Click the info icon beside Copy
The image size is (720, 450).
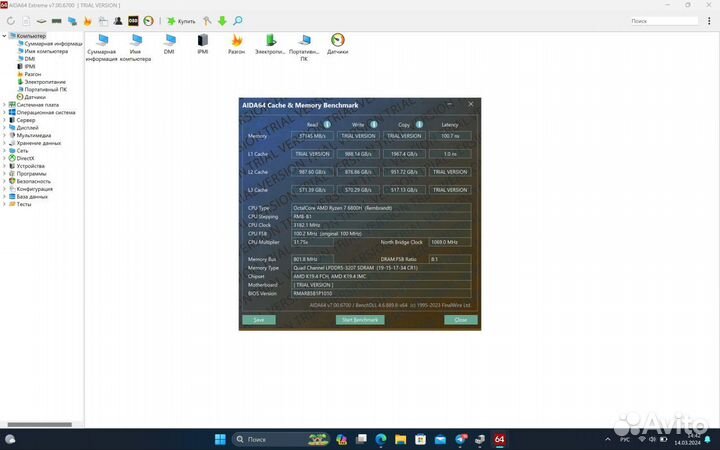pos(419,124)
